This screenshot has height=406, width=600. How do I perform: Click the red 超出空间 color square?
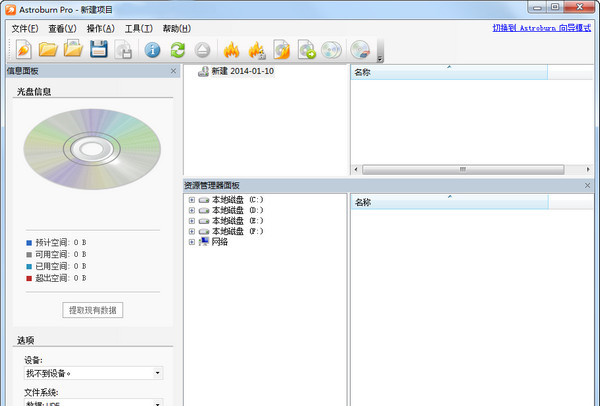29,278
